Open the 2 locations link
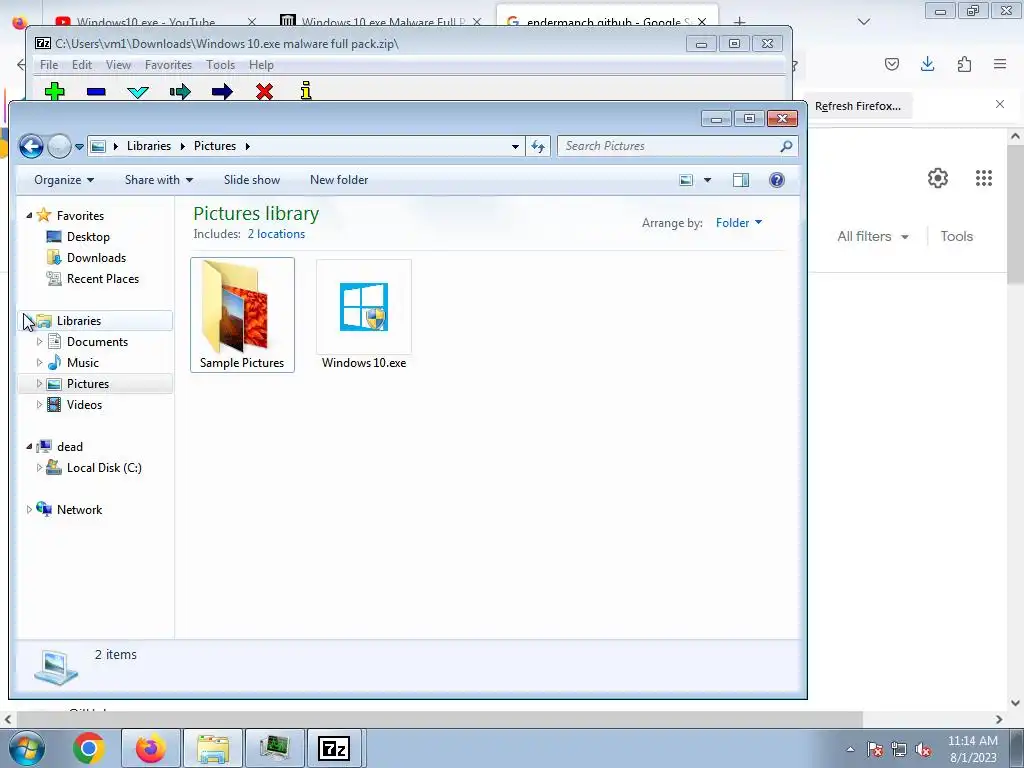 [x=276, y=234]
